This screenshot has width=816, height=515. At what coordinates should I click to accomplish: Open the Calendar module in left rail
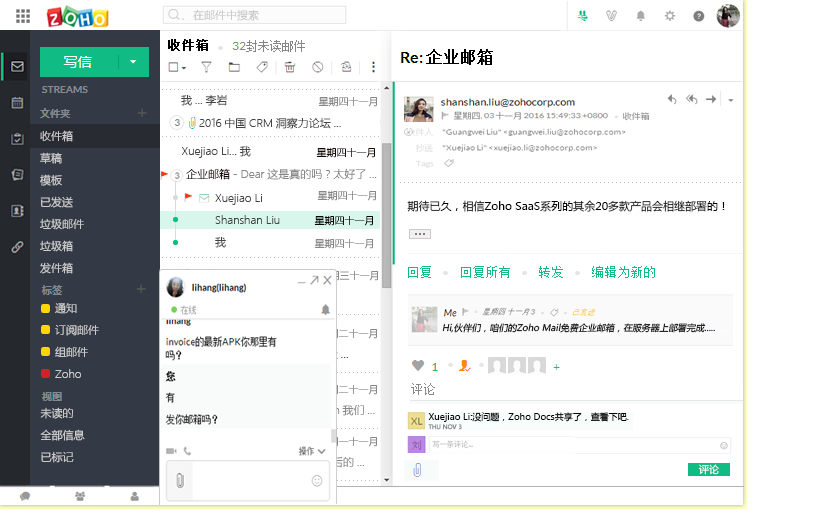coord(17,102)
